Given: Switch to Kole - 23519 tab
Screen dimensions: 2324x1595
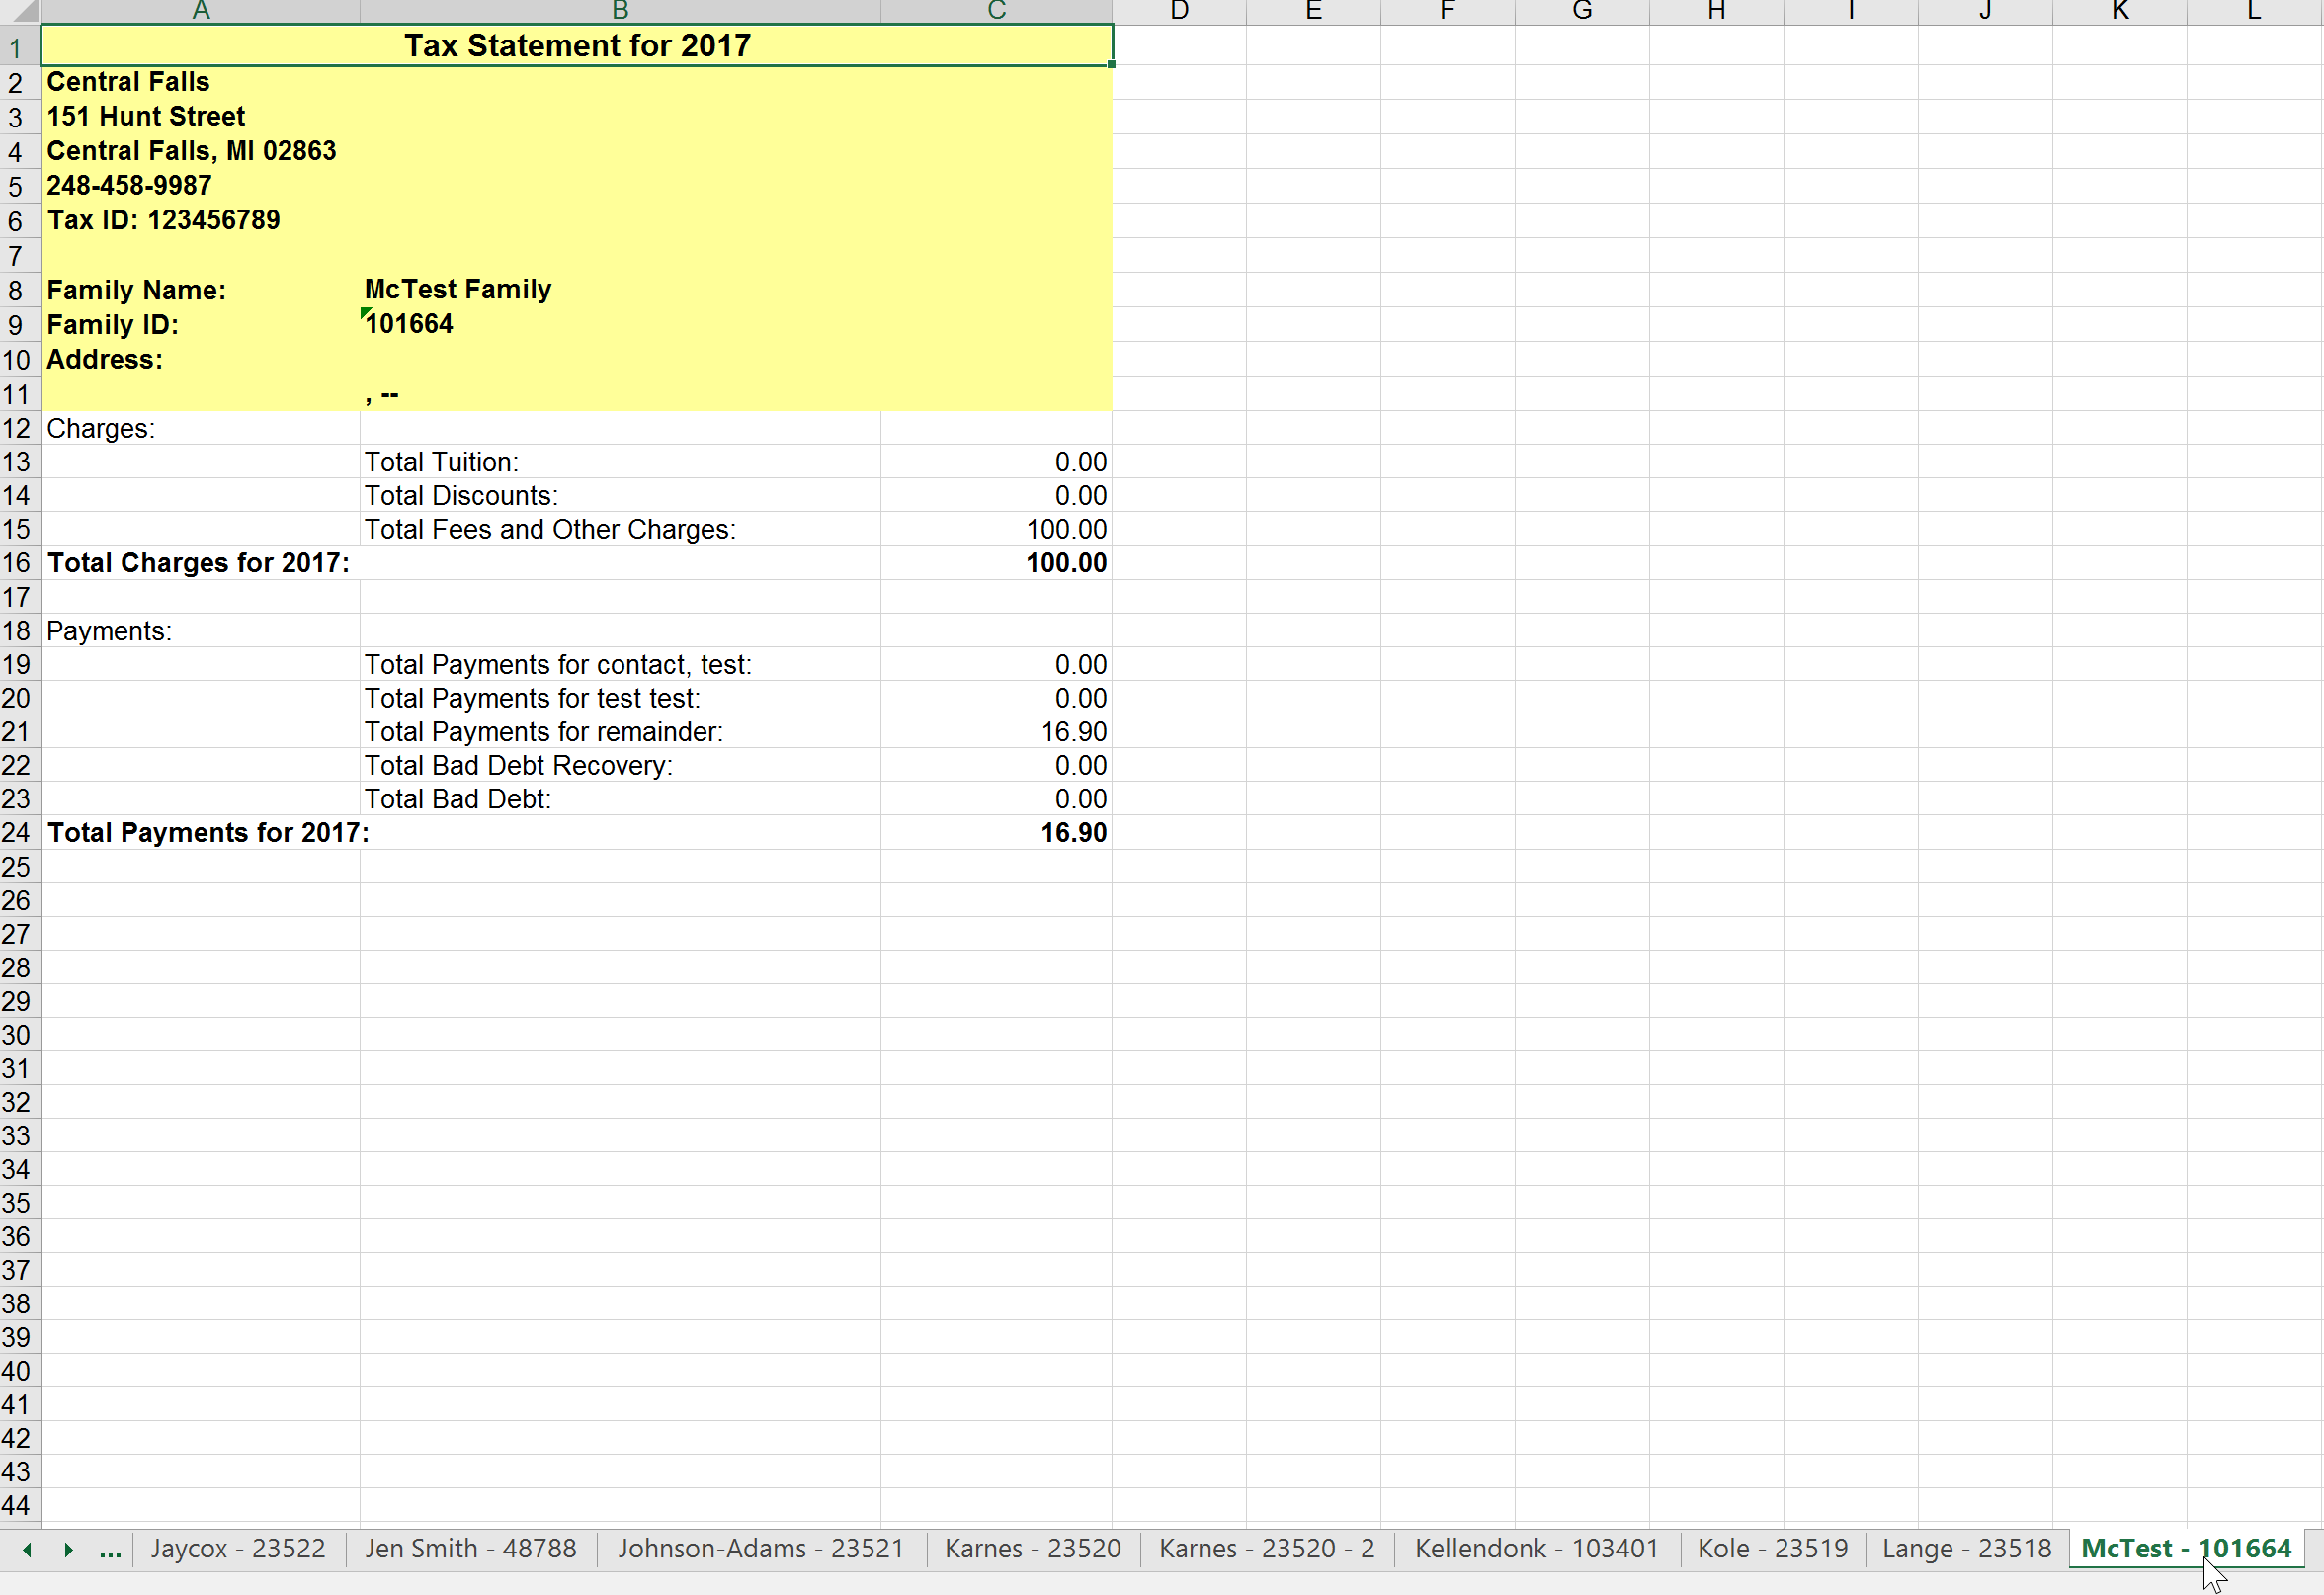Looking at the screenshot, I should click(1772, 1549).
